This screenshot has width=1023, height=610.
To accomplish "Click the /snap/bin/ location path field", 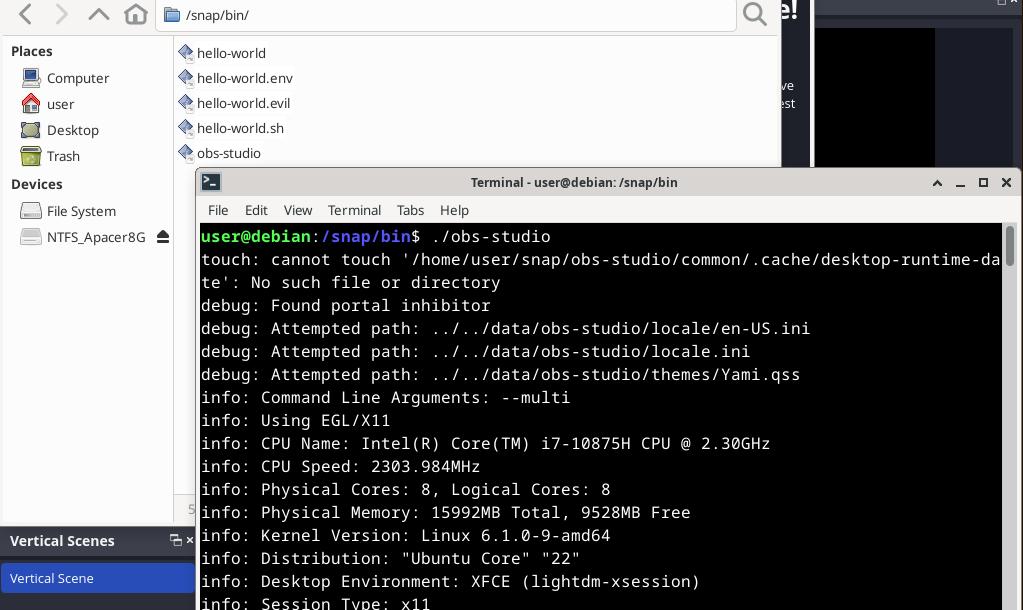I will click(450, 15).
